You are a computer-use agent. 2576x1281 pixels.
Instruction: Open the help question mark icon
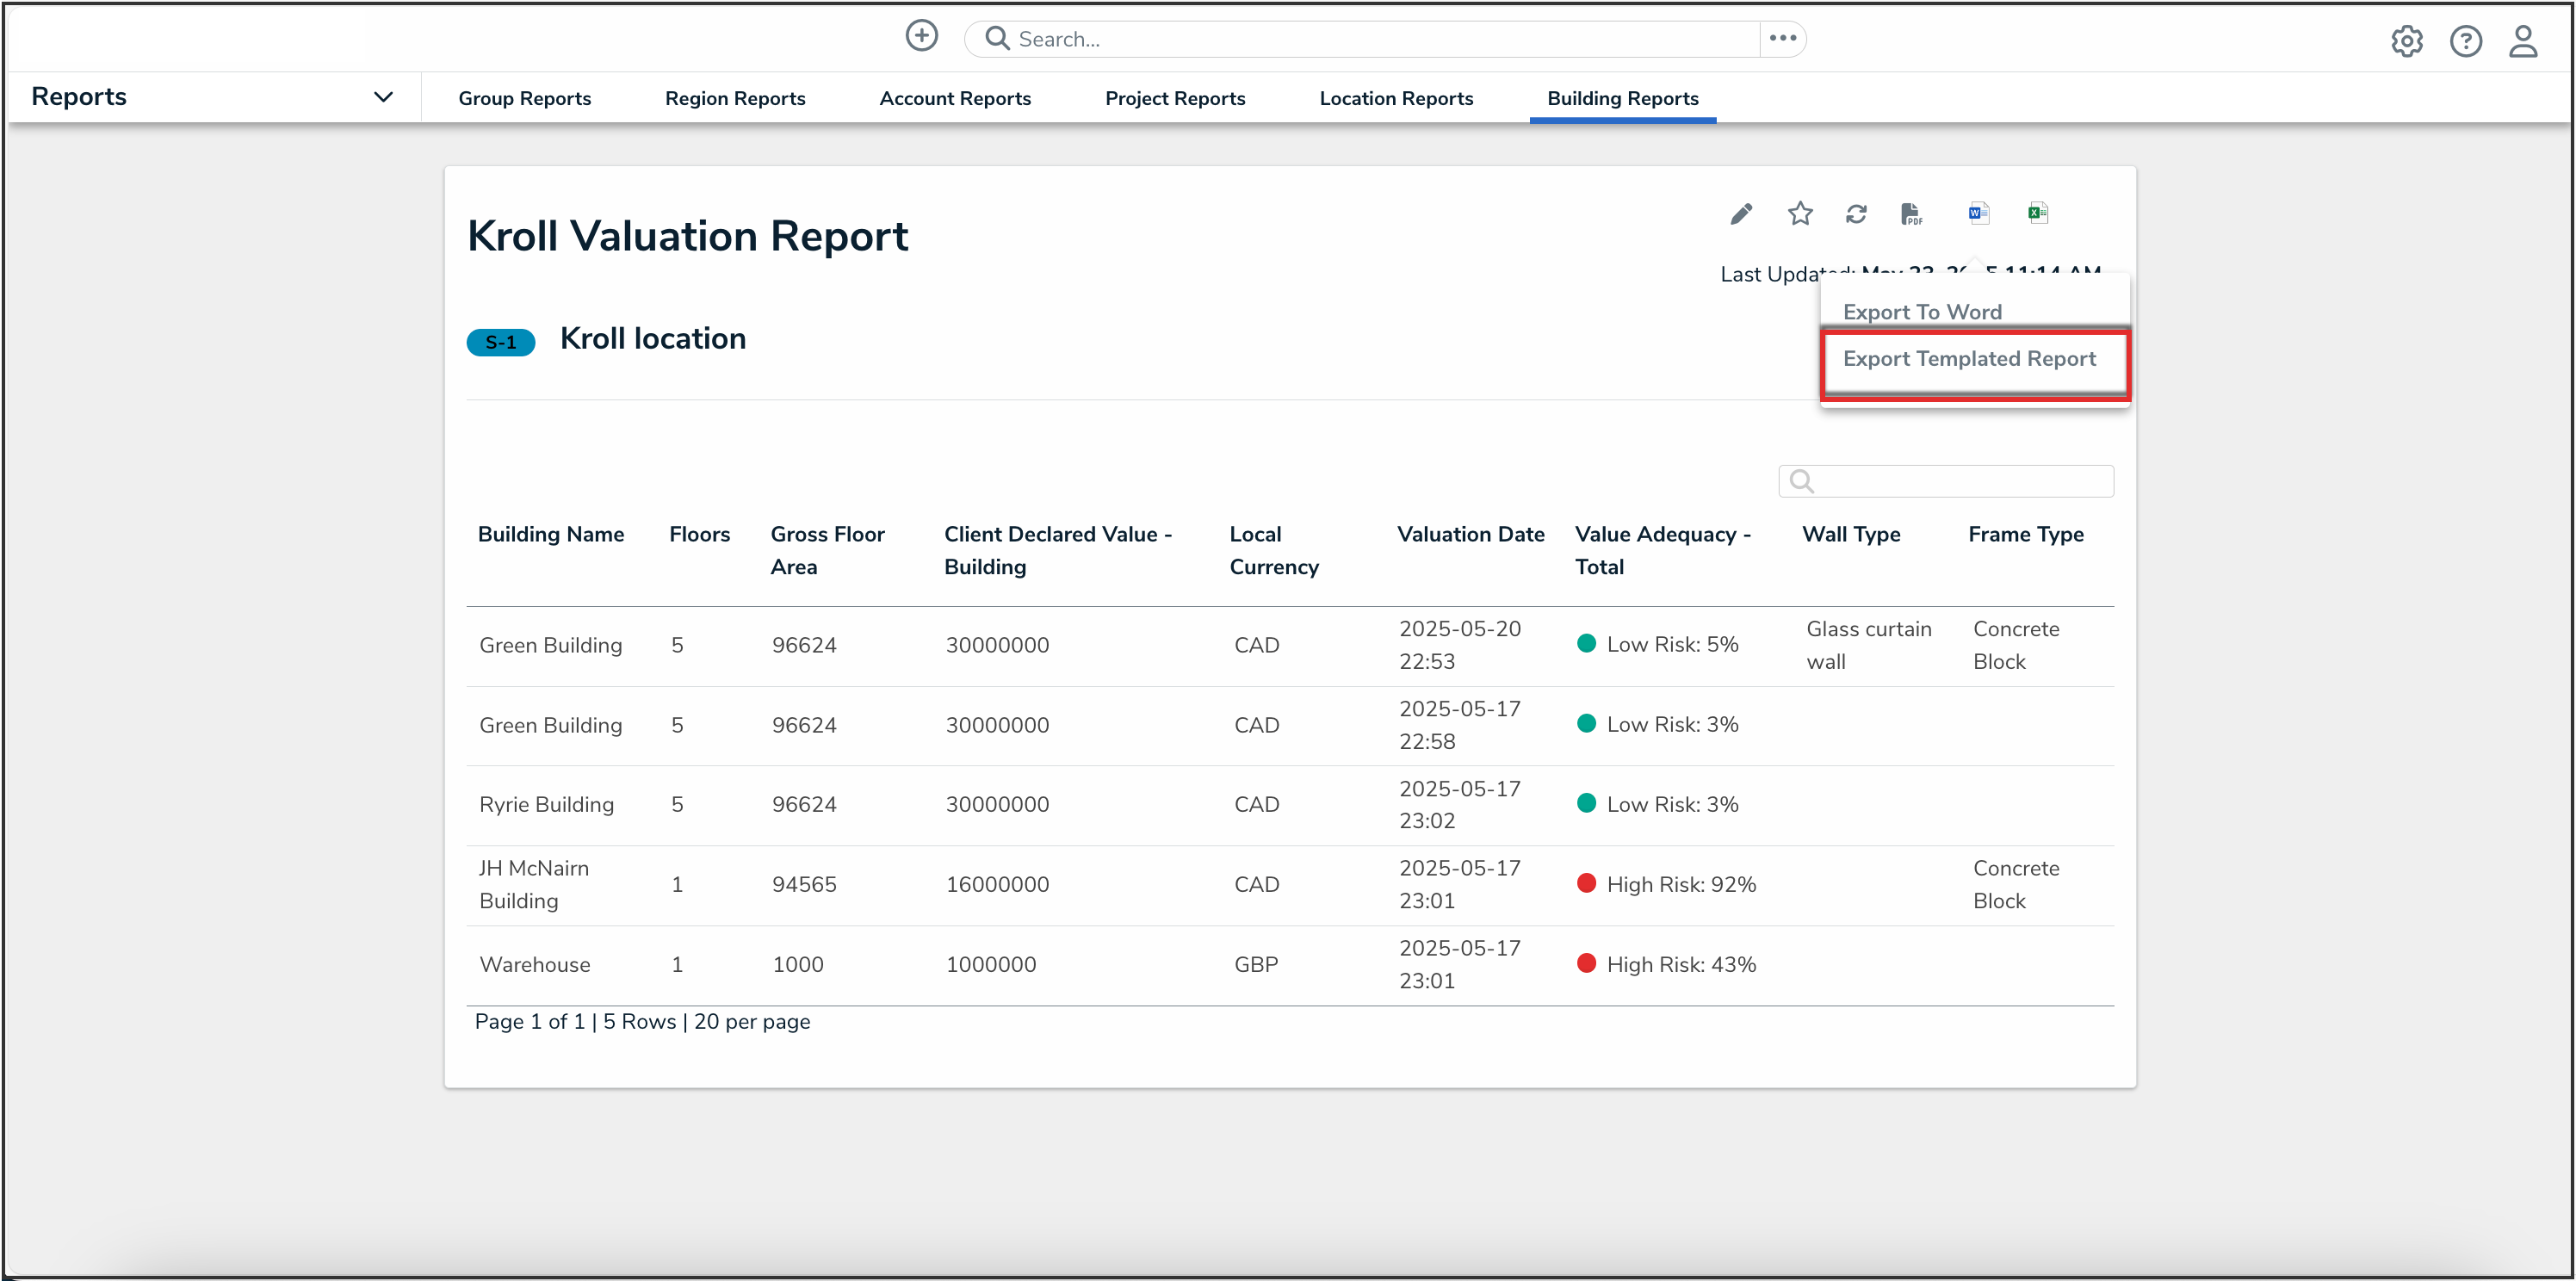2465,41
